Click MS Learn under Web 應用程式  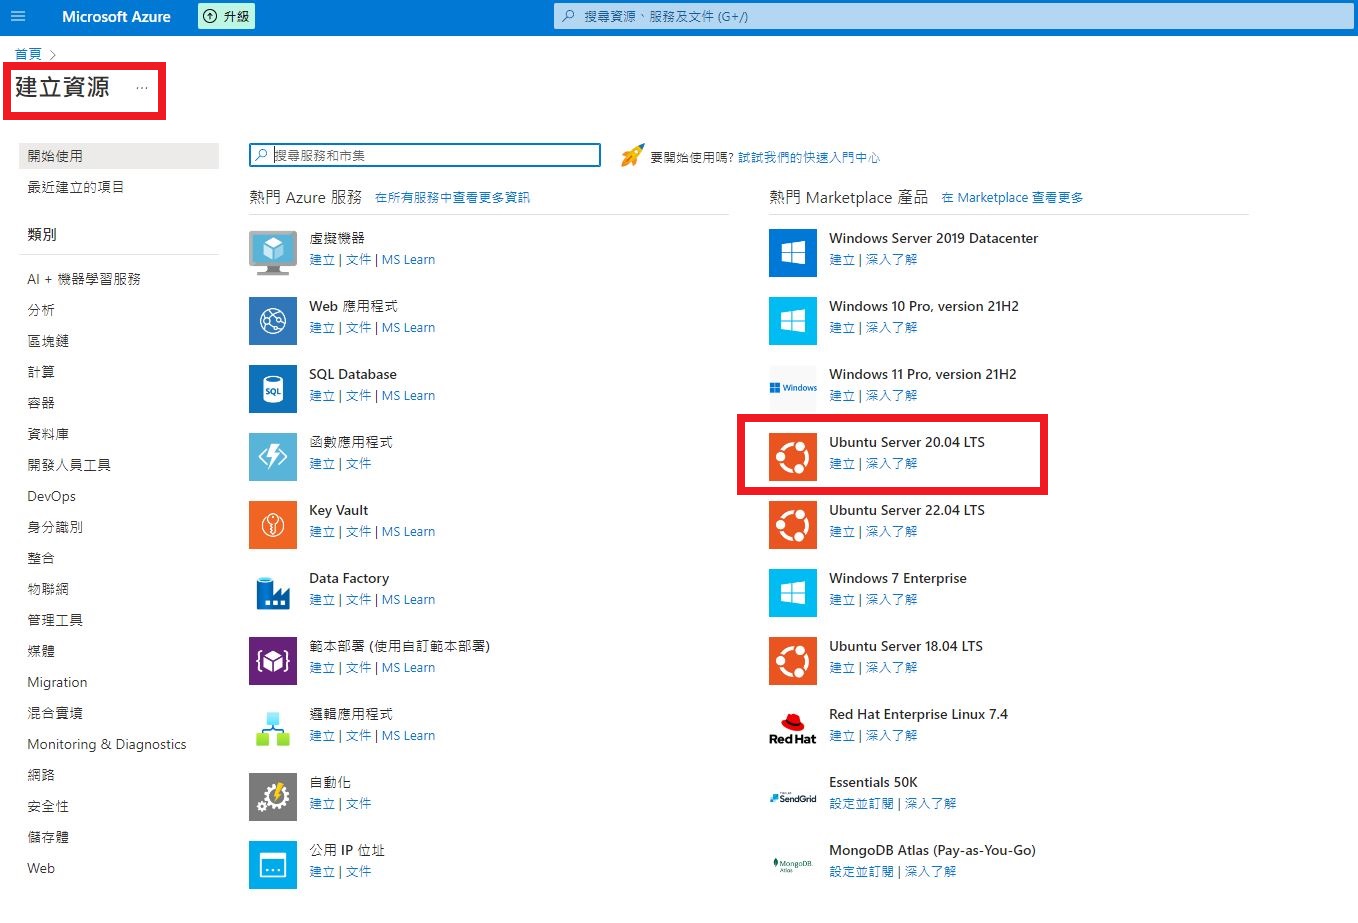[408, 328]
